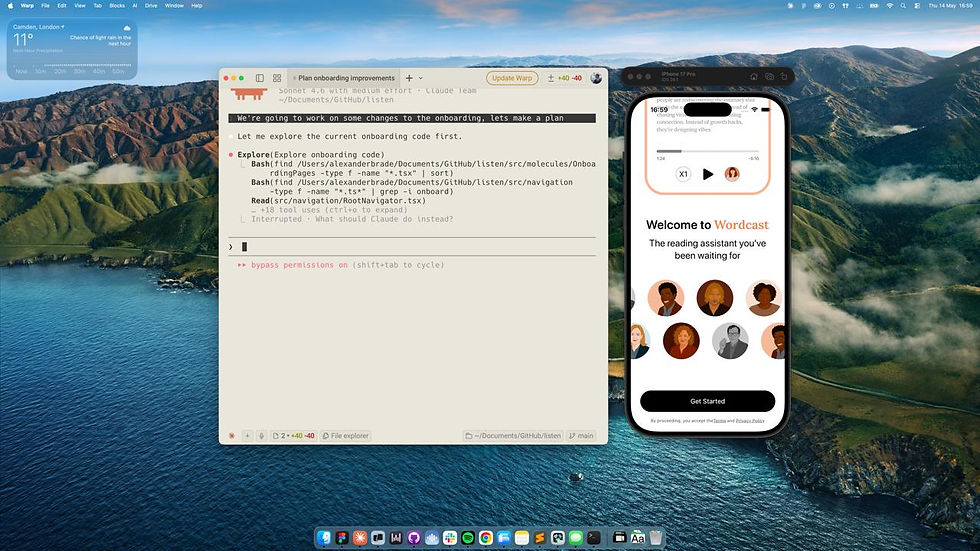Open Slack from the dock
This screenshot has width=980, height=551.
coord(450,537)
